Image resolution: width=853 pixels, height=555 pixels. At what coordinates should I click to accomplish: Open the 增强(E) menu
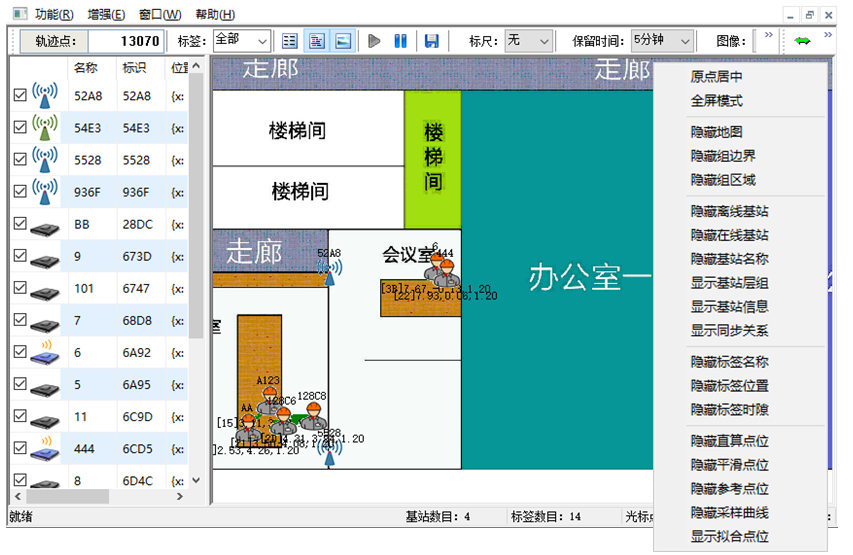106,14
